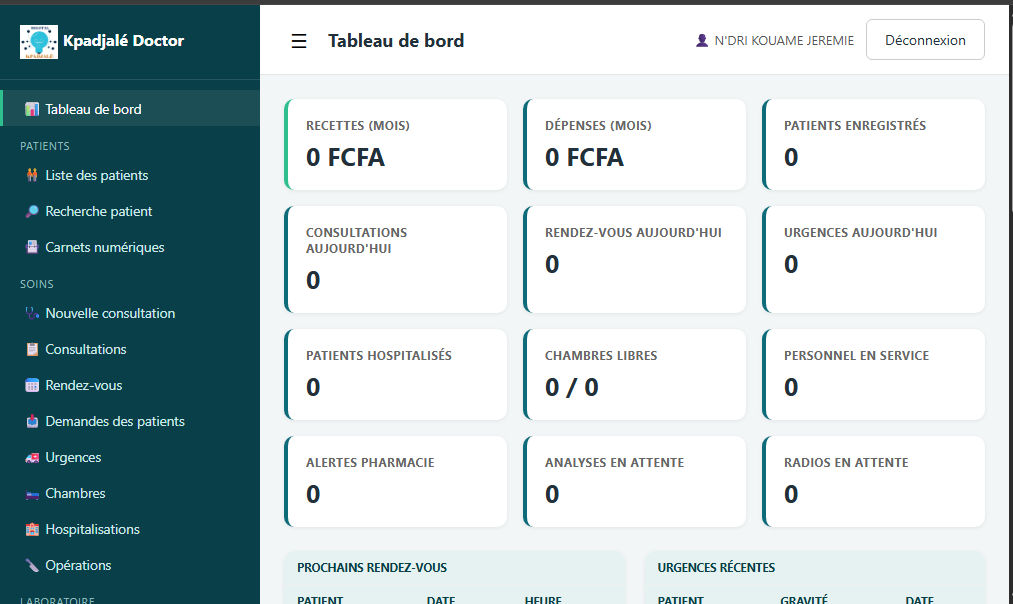
Task: Click the SOINS sidebar section label
Action: pyautogui.click(x=37, y=284)
